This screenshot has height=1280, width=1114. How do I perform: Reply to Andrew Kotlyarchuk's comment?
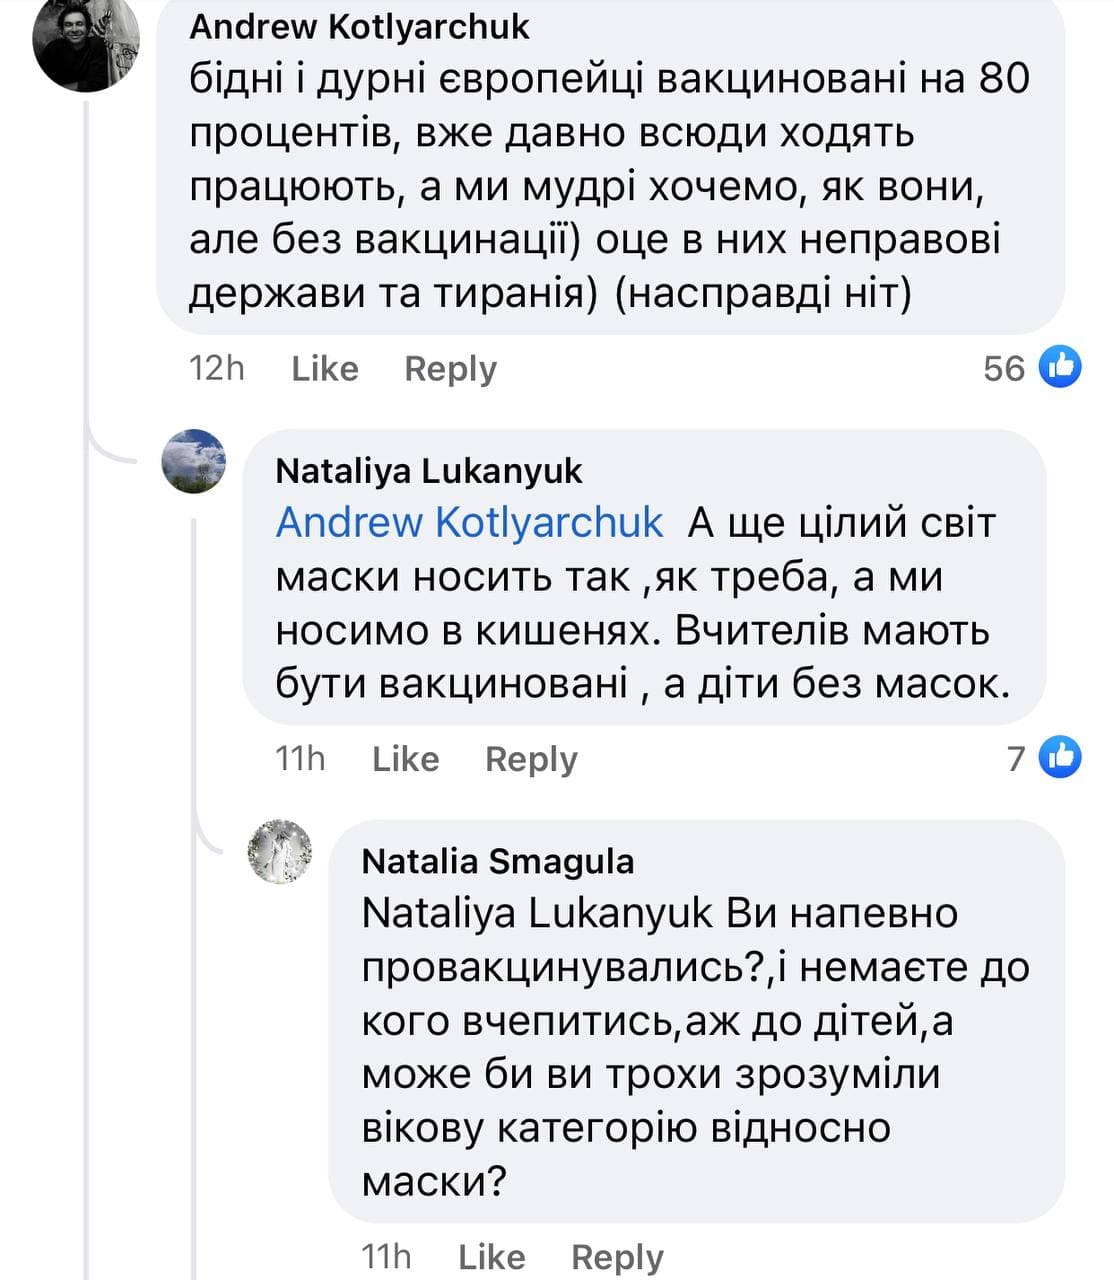pos(450,369)
